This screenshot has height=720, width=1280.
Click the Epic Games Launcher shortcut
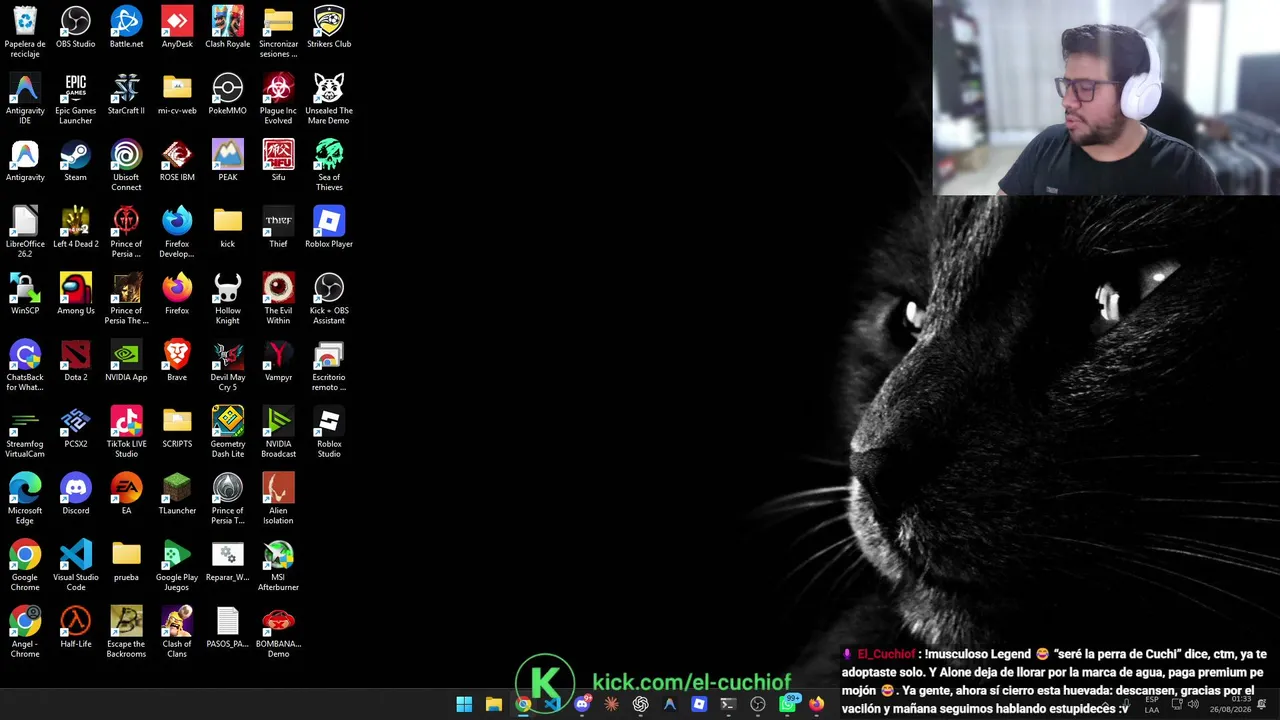click(x=75, y=99)
